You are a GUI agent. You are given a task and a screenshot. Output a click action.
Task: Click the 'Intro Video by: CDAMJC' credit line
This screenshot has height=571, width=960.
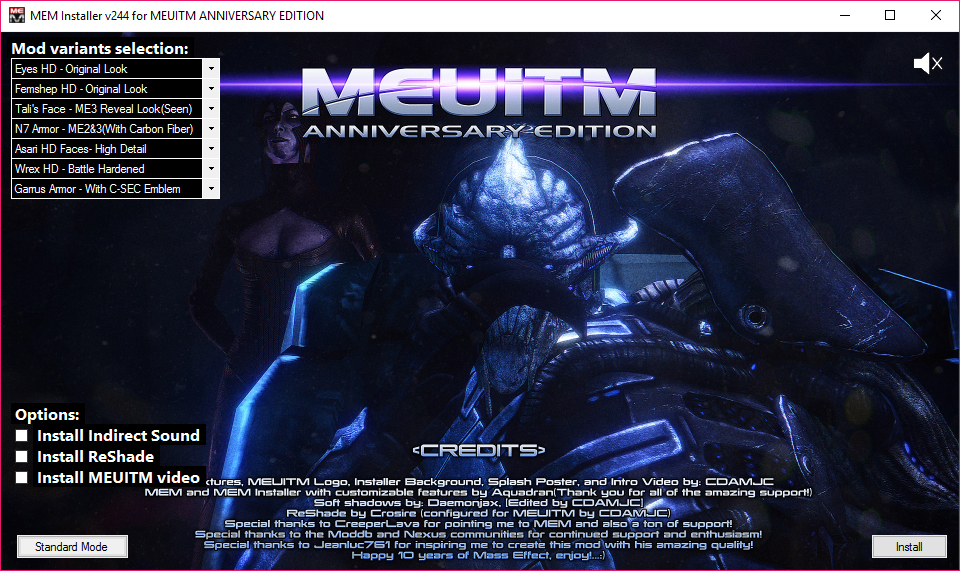[490, 482]
